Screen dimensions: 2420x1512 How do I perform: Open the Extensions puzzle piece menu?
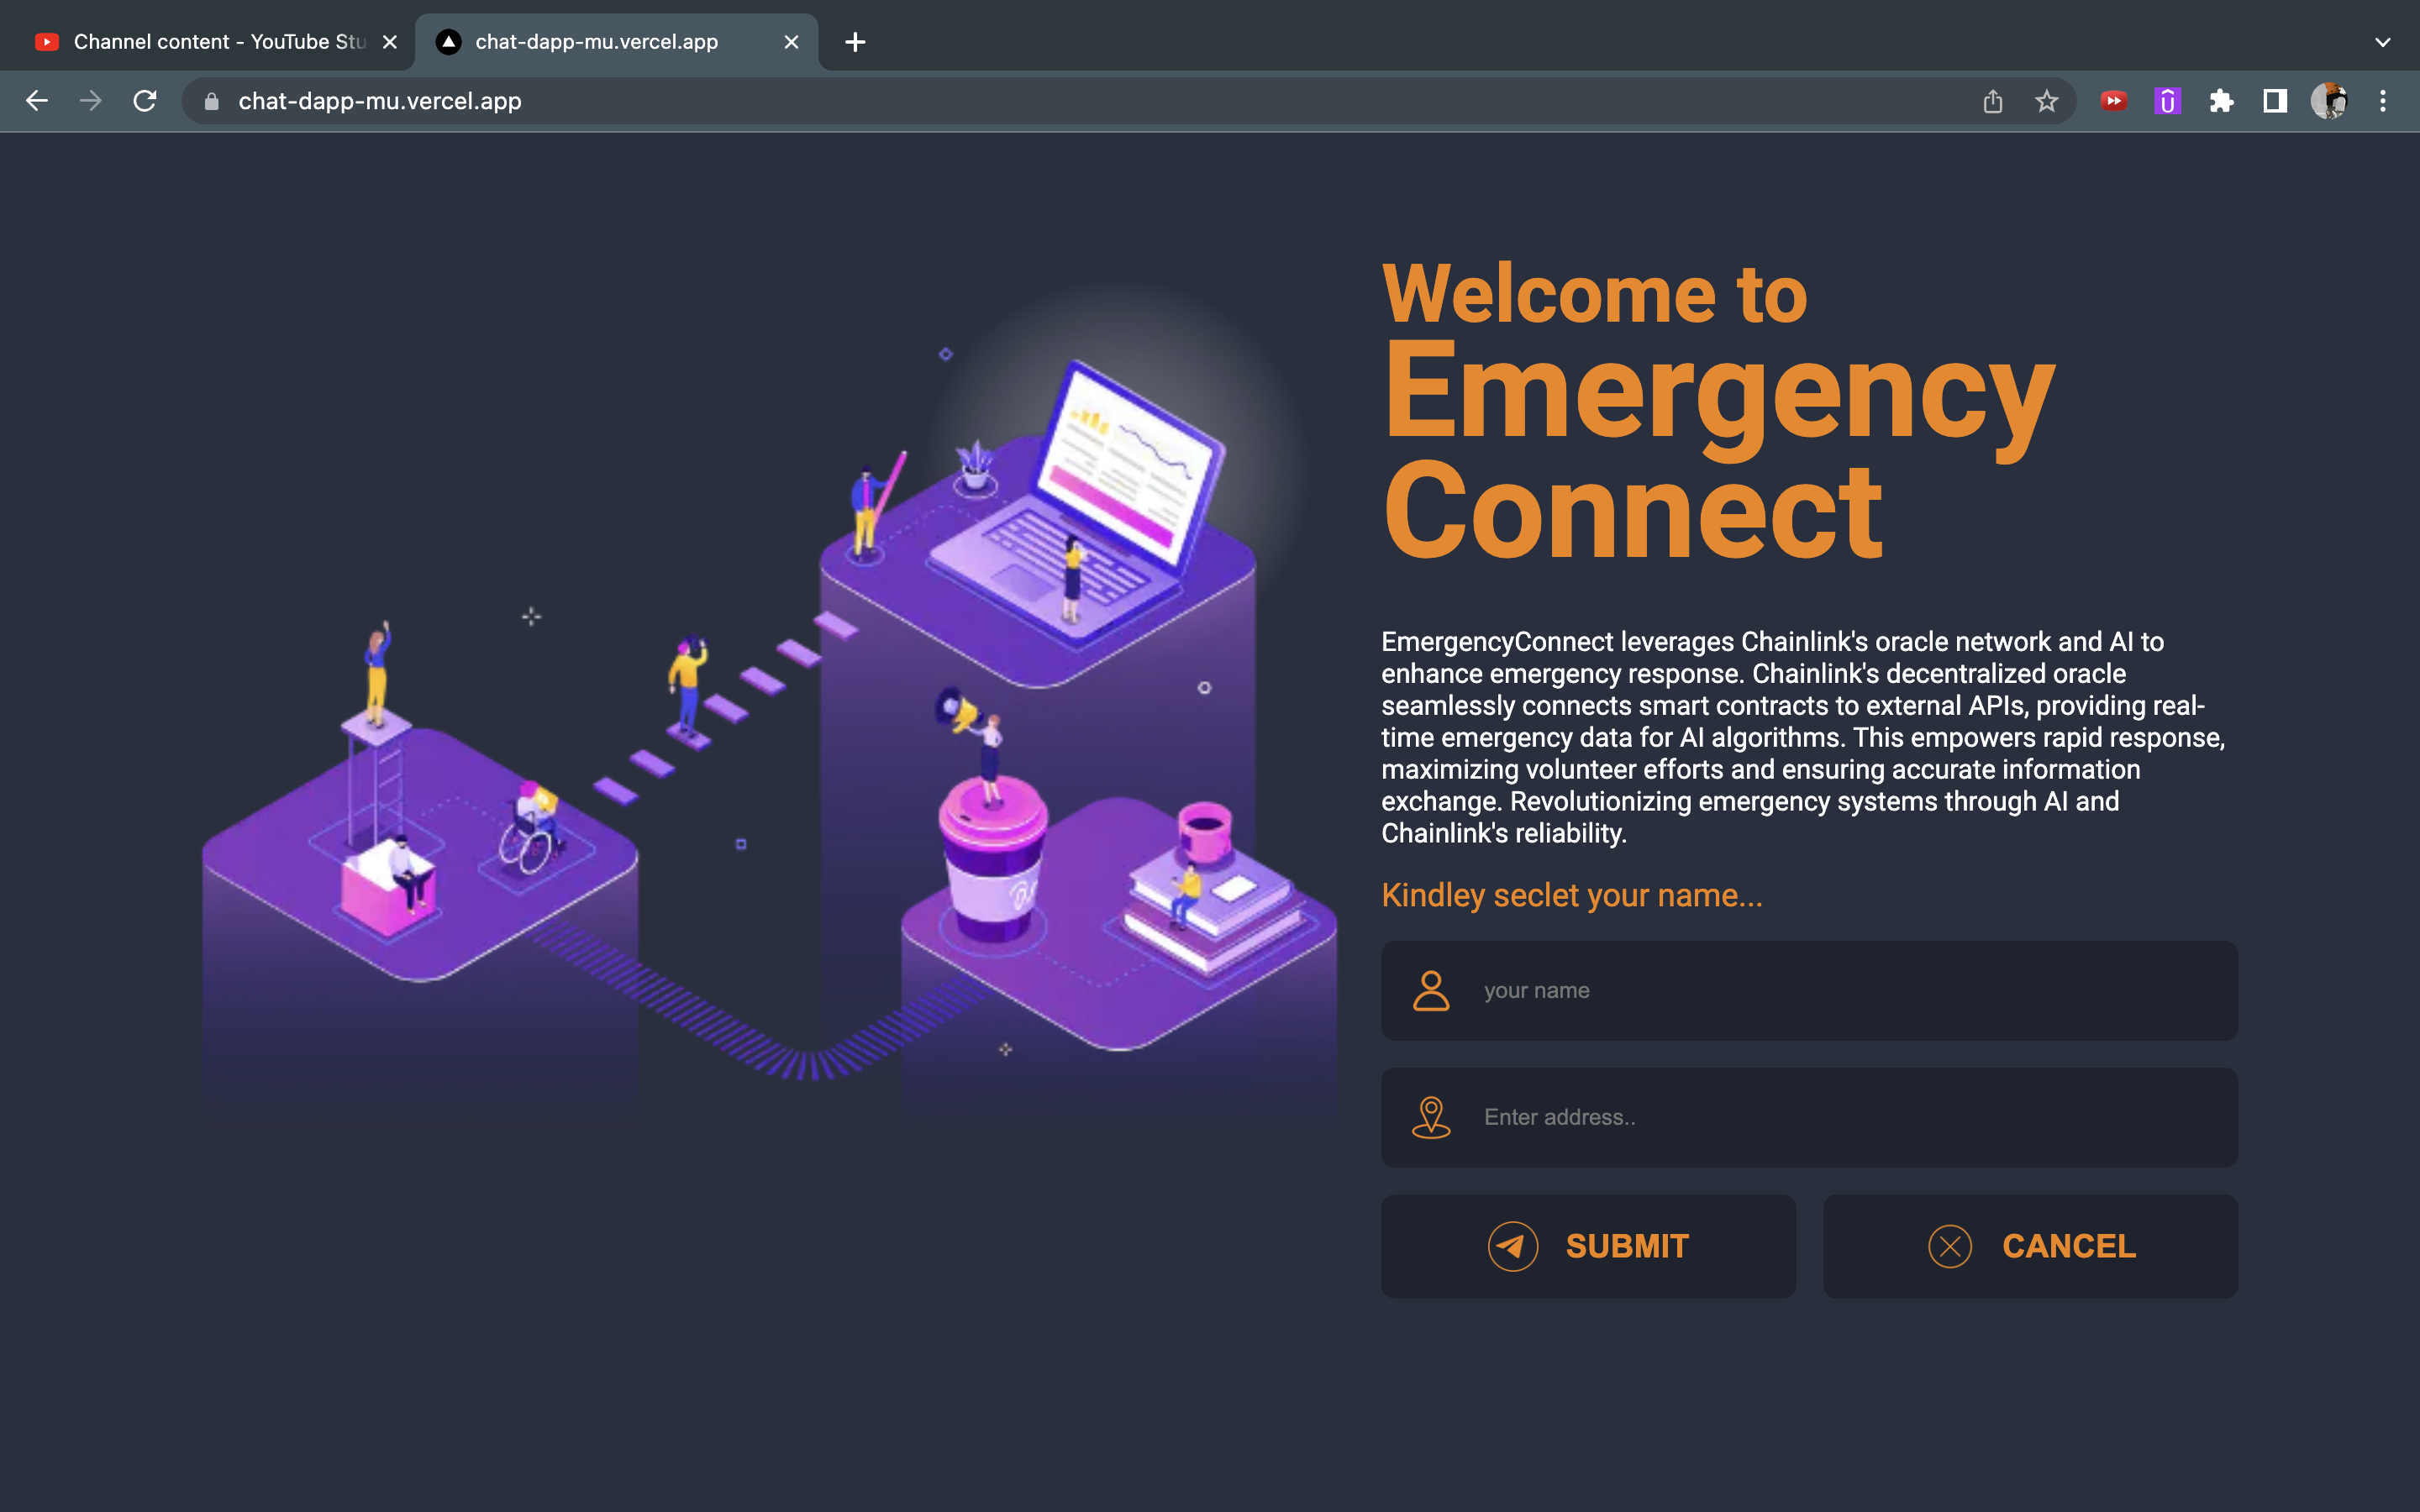[2221, 101]
